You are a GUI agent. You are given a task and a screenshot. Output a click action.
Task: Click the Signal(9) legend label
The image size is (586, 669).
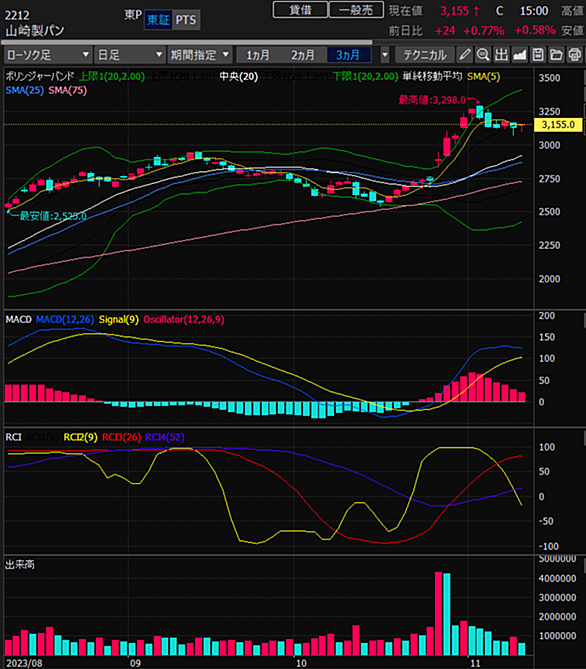tap(119, 319)
